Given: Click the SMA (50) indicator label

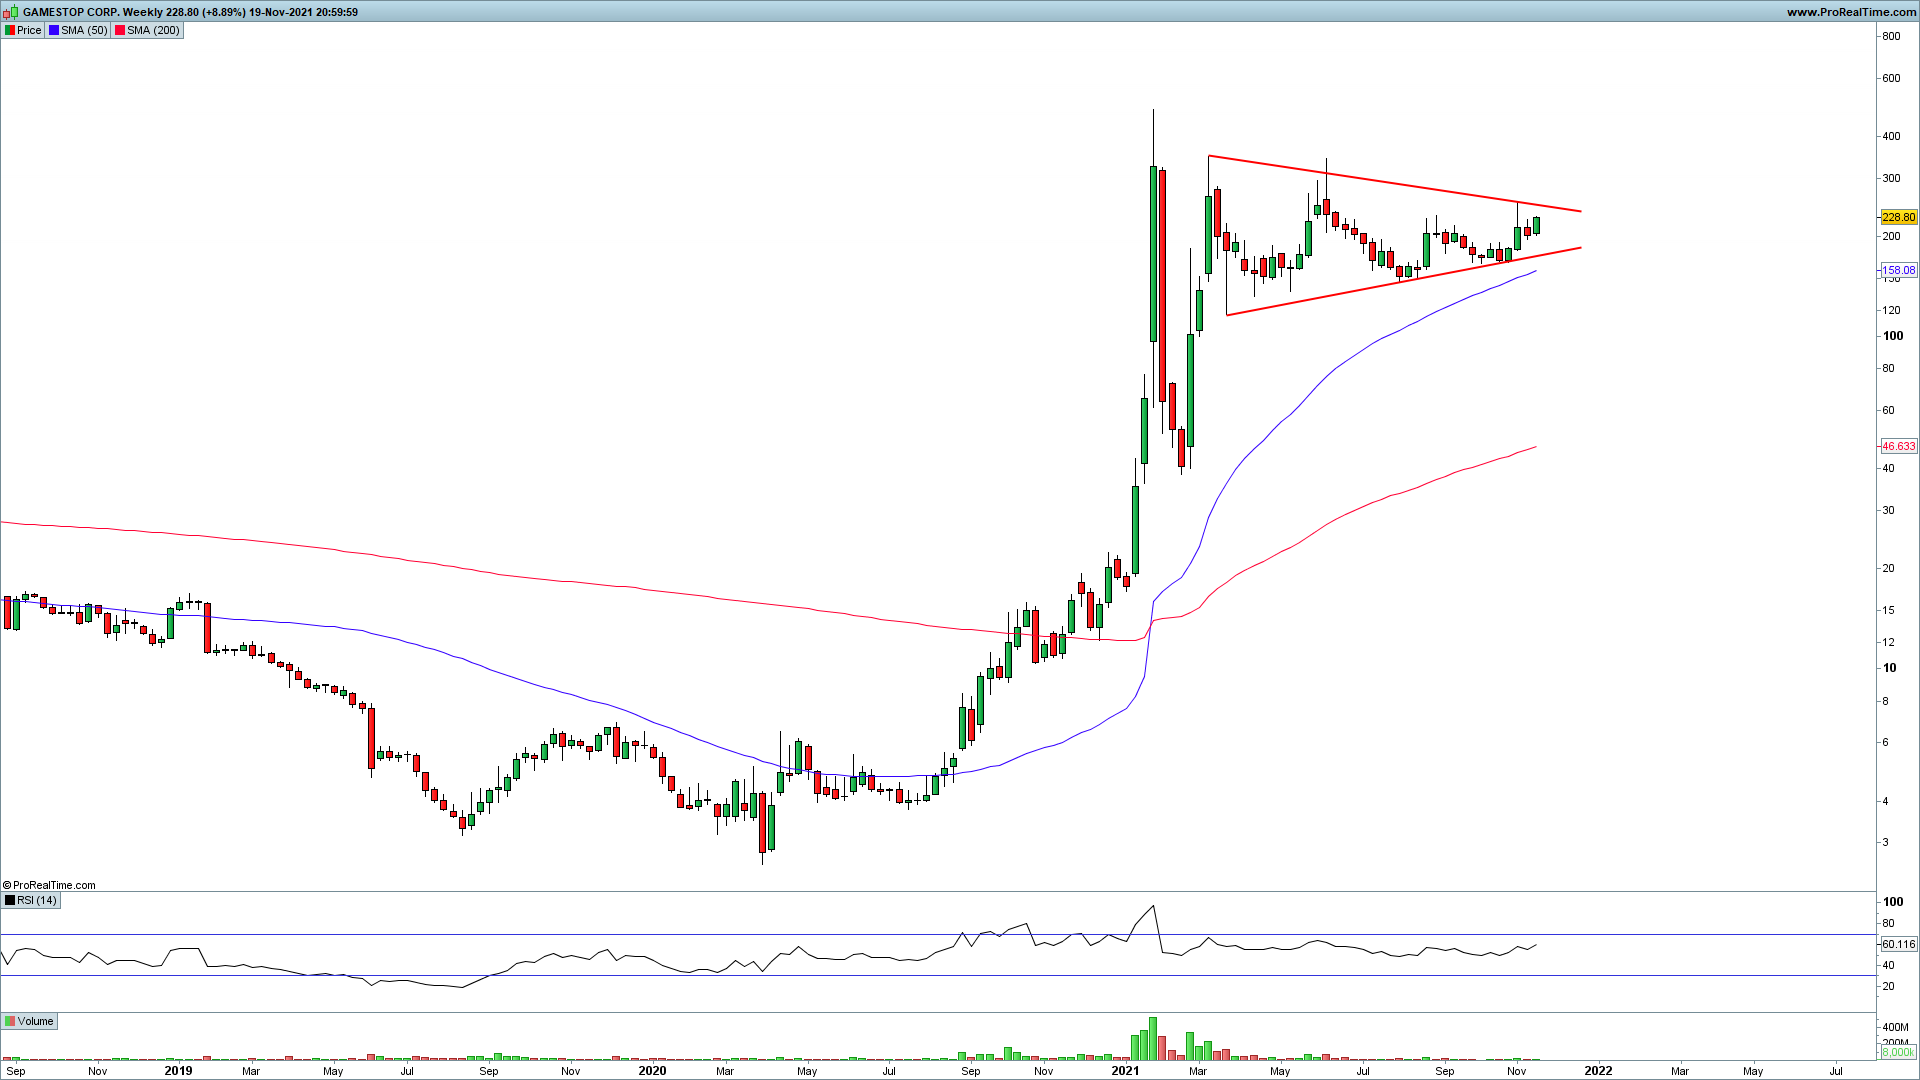Looking at the screenshot, I should tap(84, 30).
